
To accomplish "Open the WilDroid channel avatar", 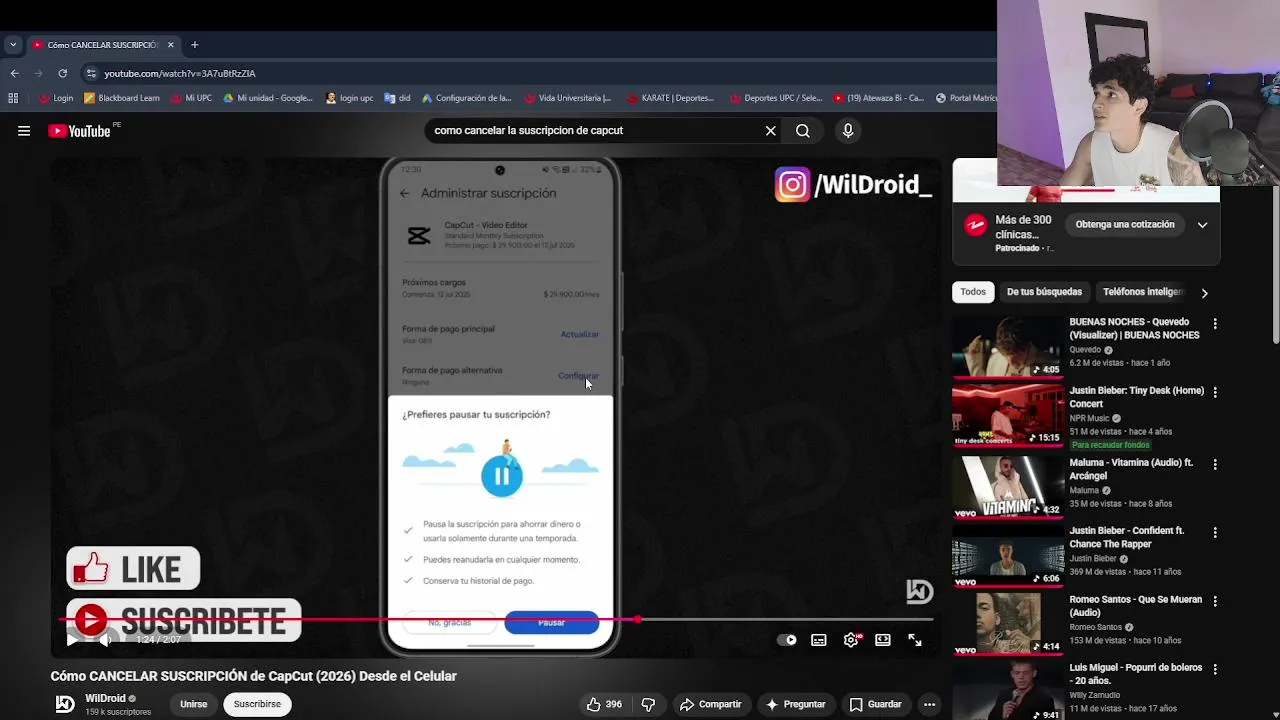I will tap(65, 704).
